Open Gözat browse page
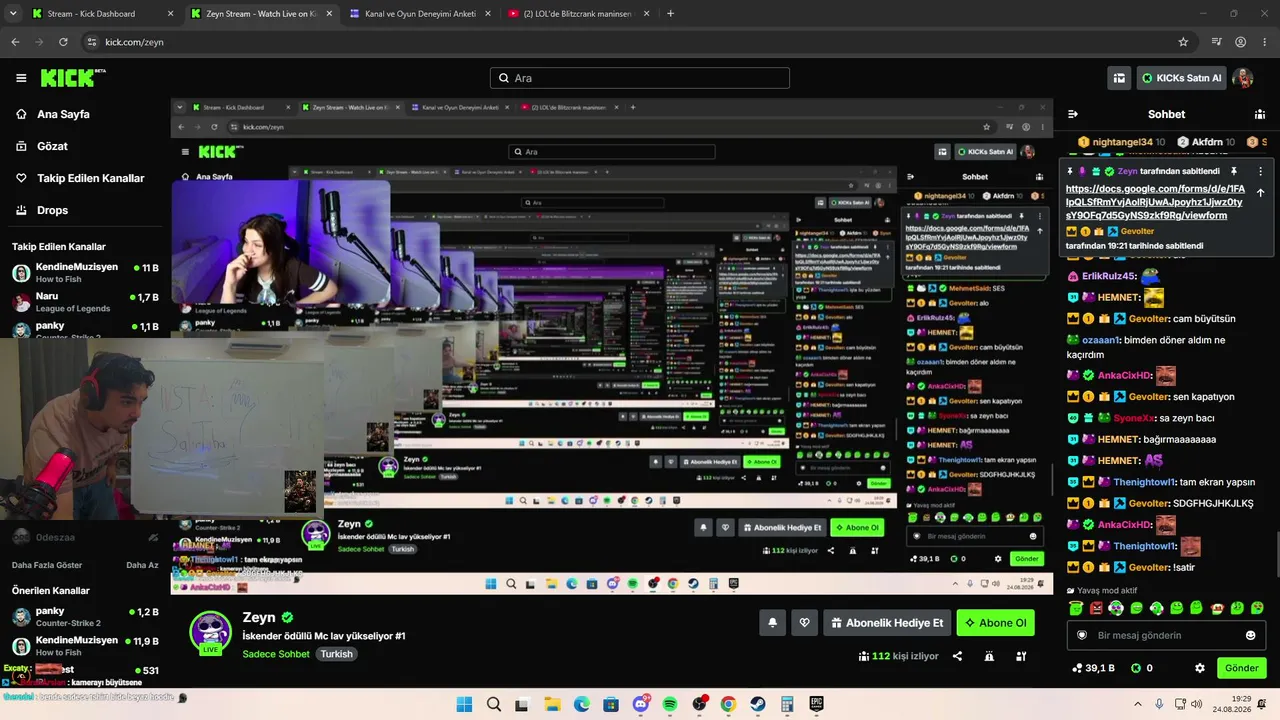 [42, 146]
